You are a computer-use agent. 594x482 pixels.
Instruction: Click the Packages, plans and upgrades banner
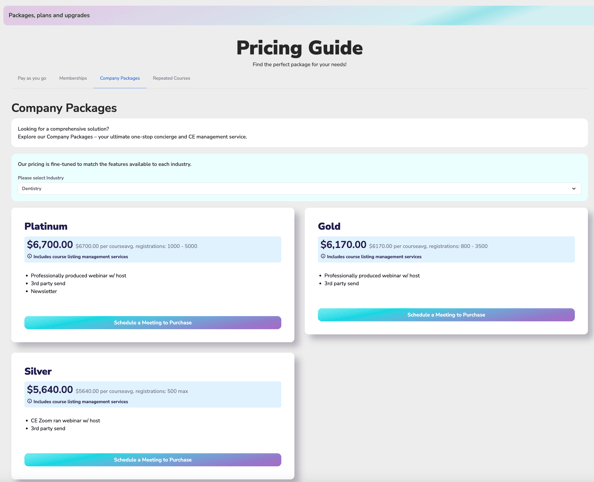click(x=299, y=16)
